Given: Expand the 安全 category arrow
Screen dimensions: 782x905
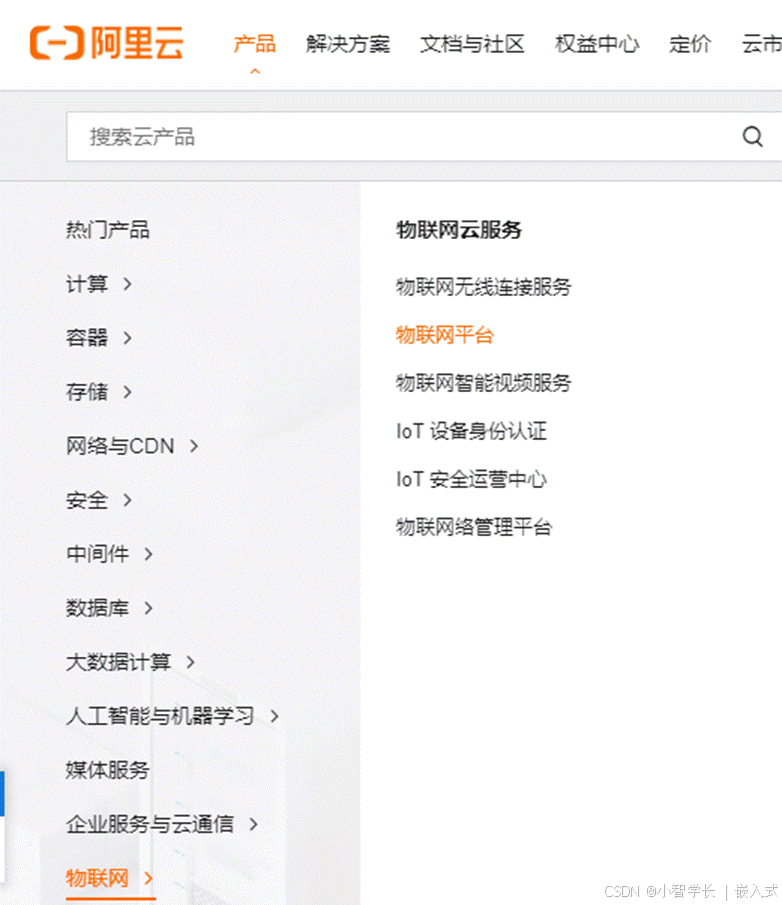Looking at the screenshot, I should pyautogui.click(x=128, y=500).
